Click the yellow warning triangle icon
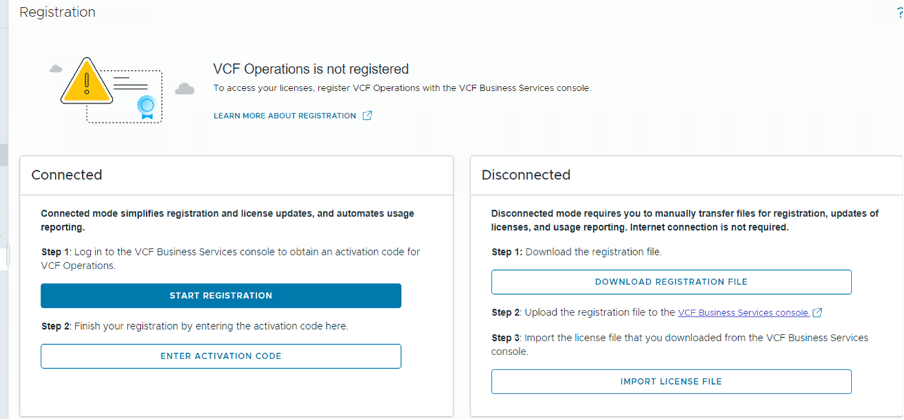Image resolution: width=904 pixels, height=420 pixels. tap(86, 81)
